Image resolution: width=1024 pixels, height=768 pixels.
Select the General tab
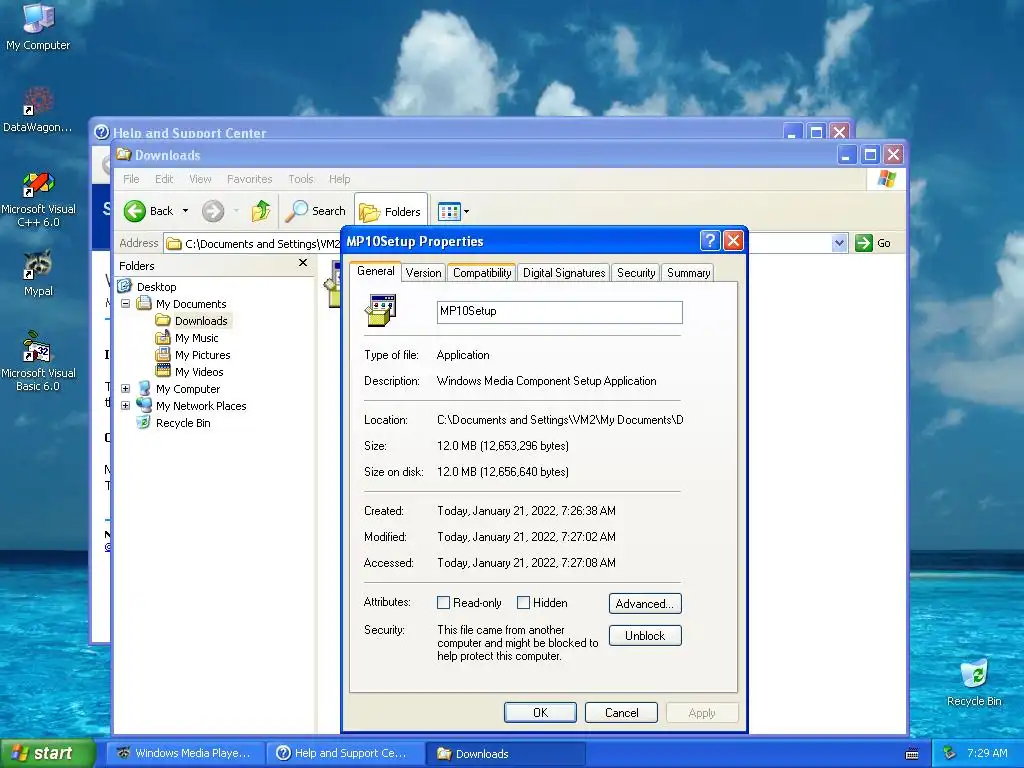click(x=376, y=271)
